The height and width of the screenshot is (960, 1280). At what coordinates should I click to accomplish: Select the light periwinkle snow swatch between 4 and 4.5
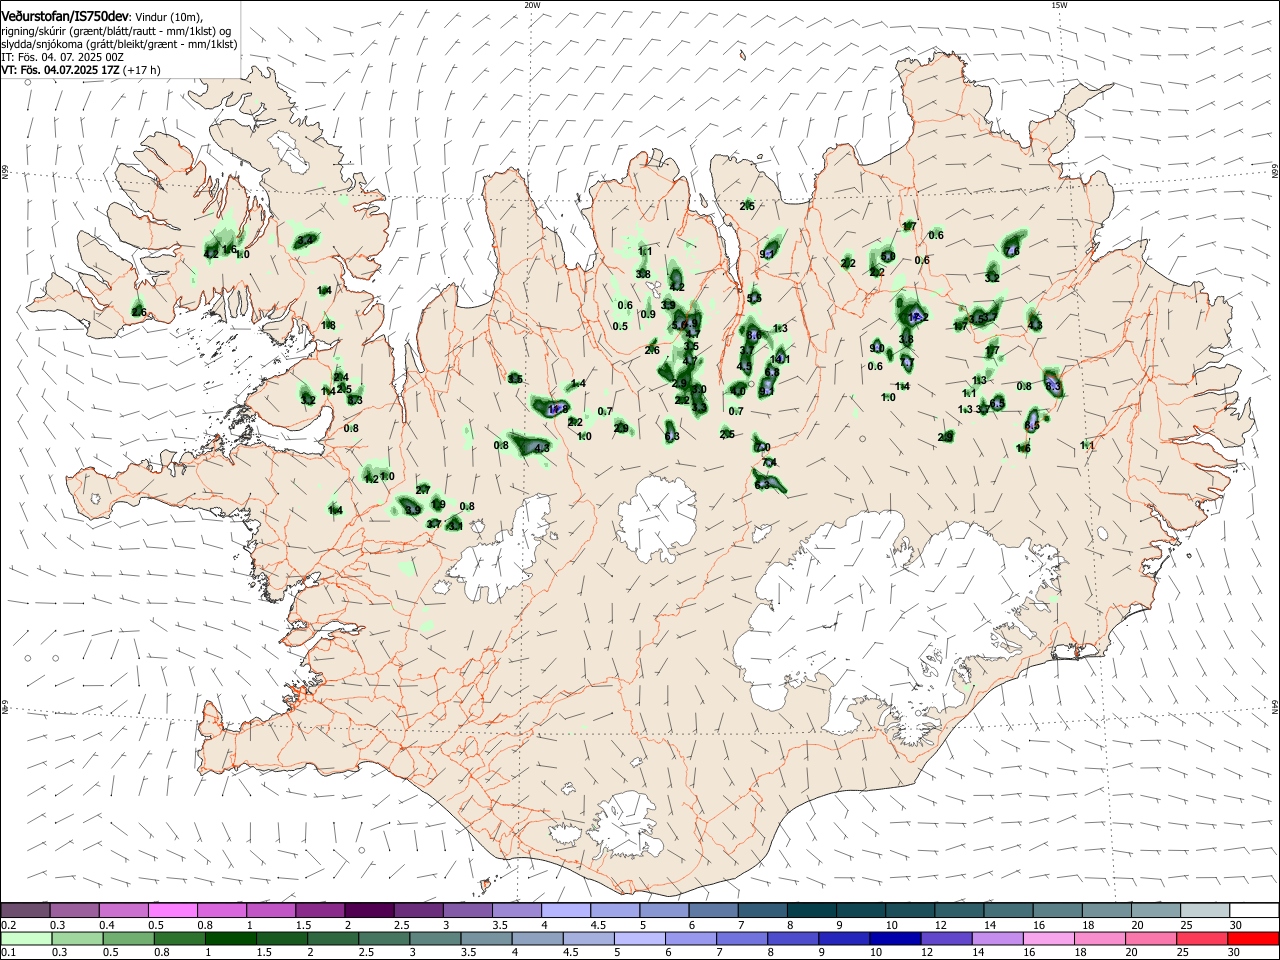[565, 910]
